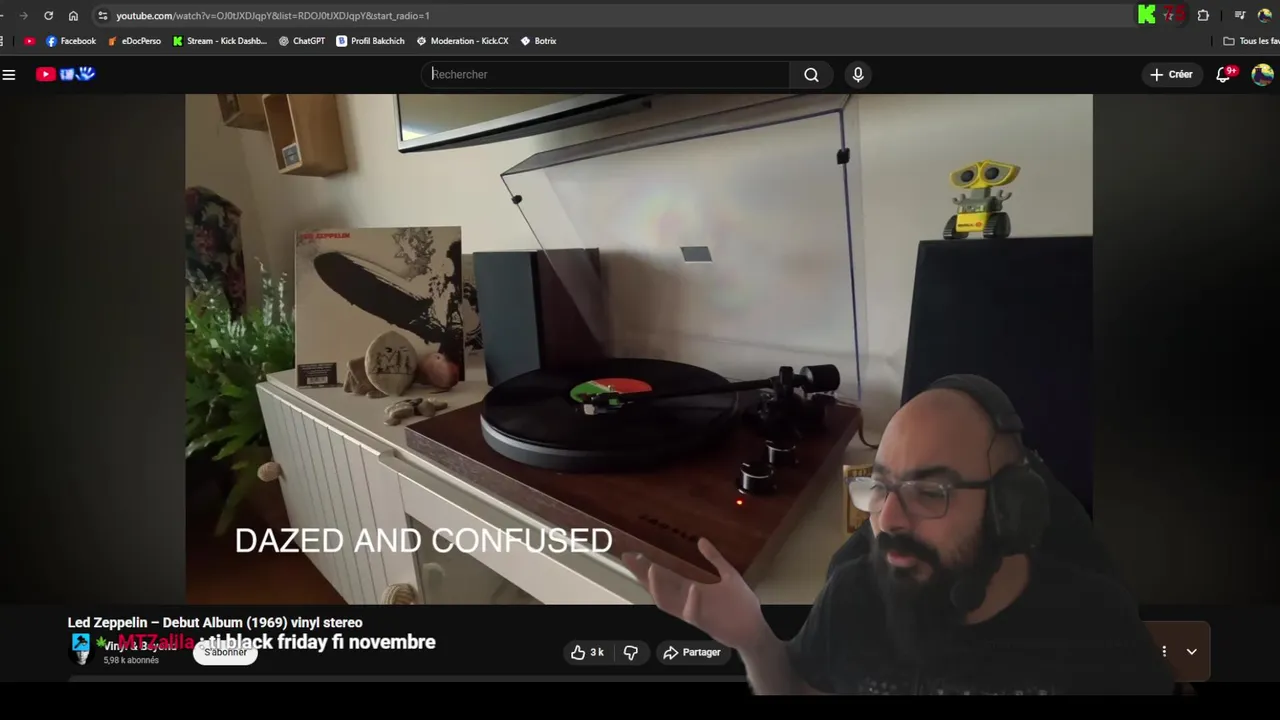Open the ChatGPT bookmark
This screenshot has height=720, width=1280.
(302, 41)
